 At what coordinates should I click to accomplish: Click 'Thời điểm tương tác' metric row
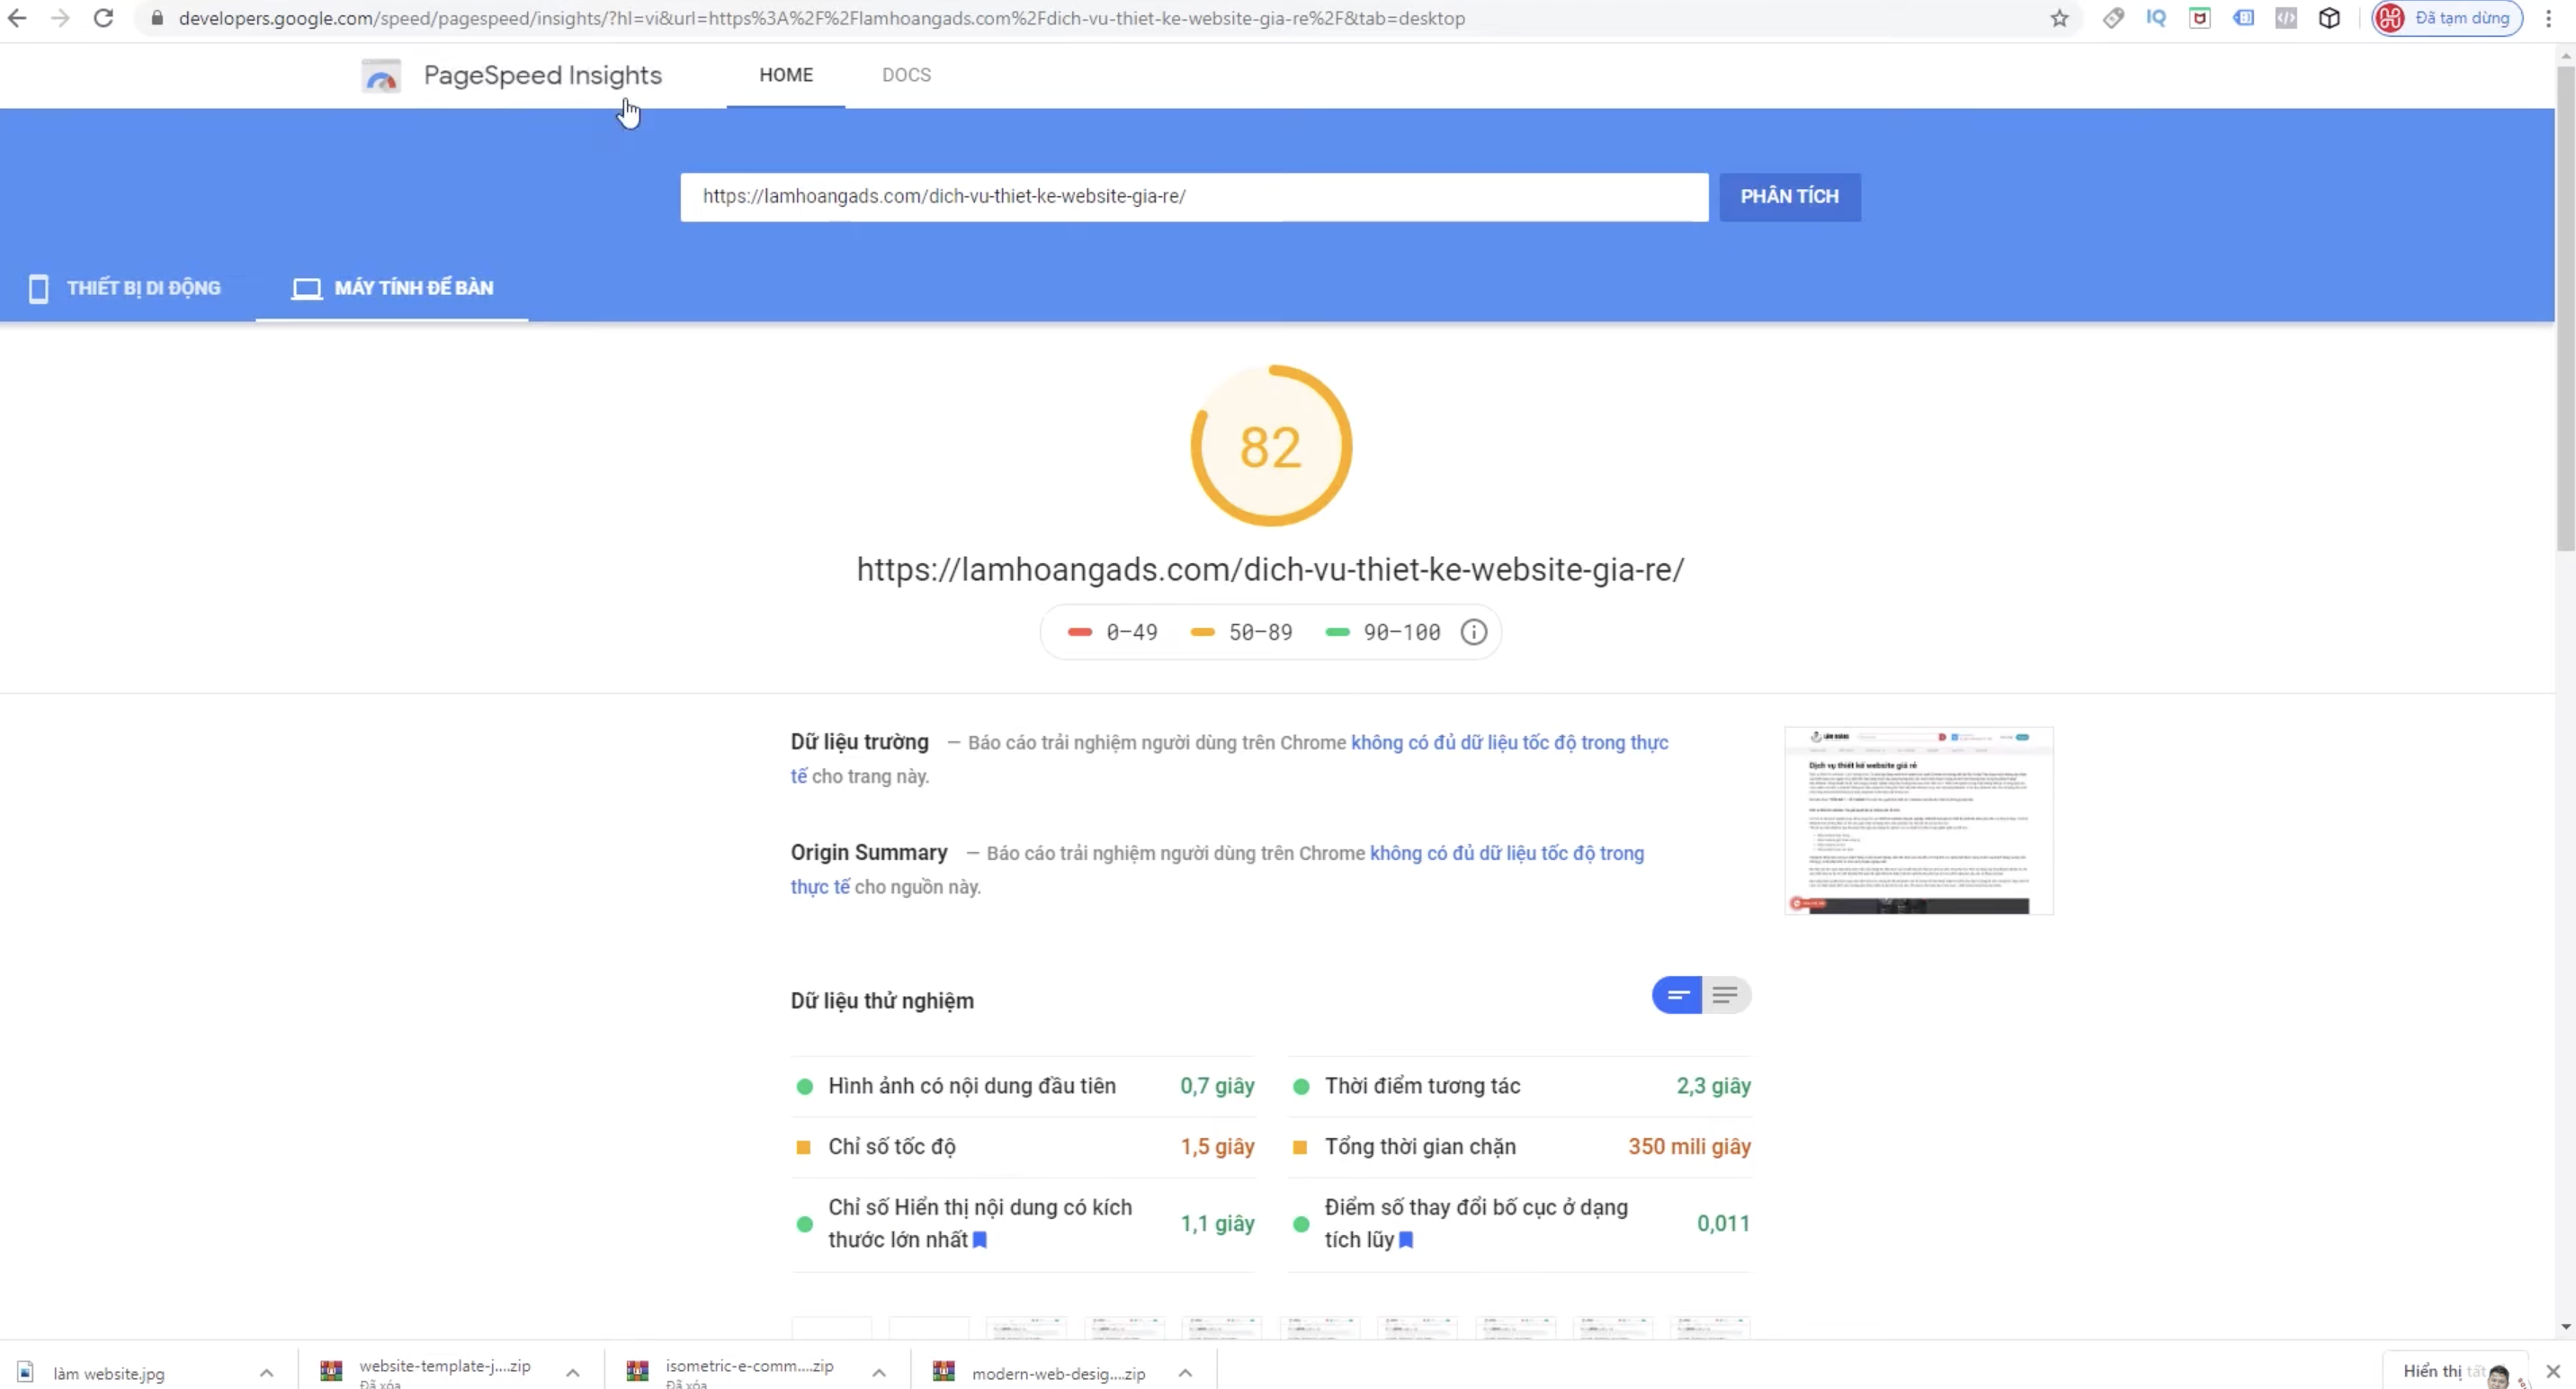click(x=1519, y=1086)
